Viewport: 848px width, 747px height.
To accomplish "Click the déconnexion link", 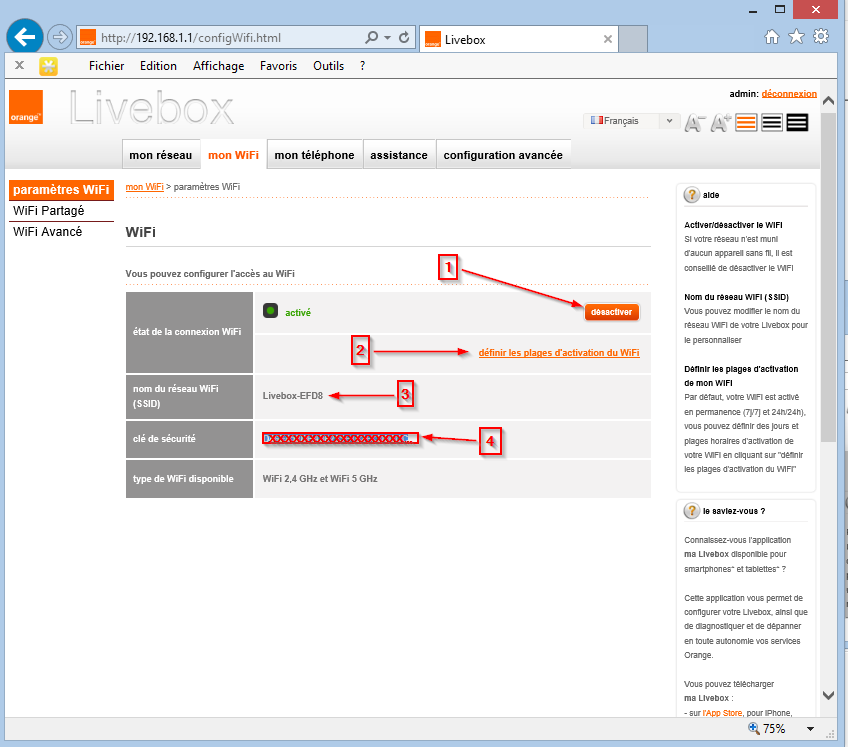I will pyautogui.click(x=789, y=94).
